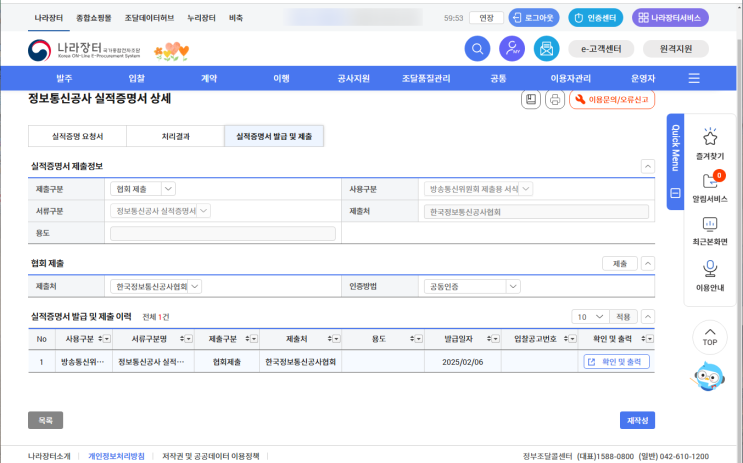Collapse the 실적증명서 제출정보 section
This screenshot has width=743, height=463.
pos(647,165)
